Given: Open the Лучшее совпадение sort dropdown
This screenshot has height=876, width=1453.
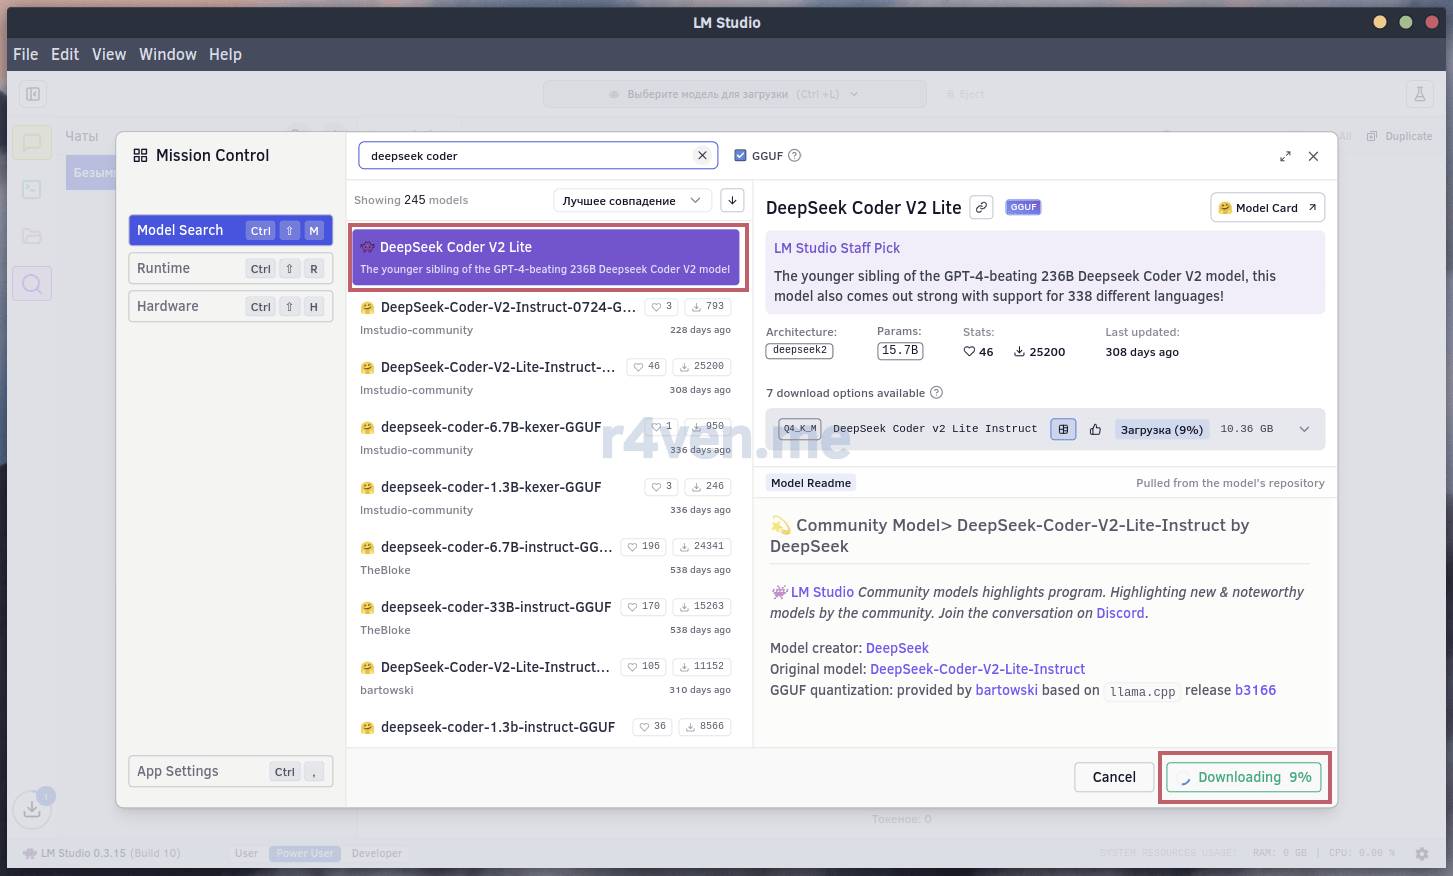Looking at the screenshot, I should (x=631, y=200).
